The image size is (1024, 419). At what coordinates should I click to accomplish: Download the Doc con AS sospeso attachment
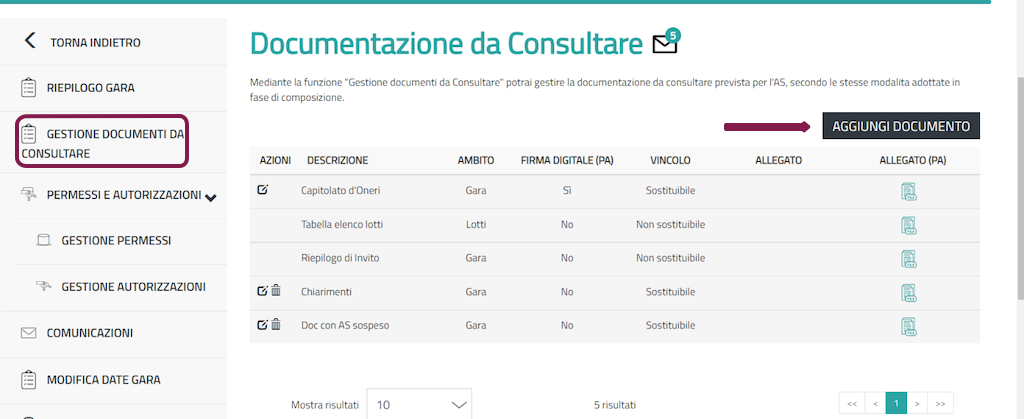[908, 326]
